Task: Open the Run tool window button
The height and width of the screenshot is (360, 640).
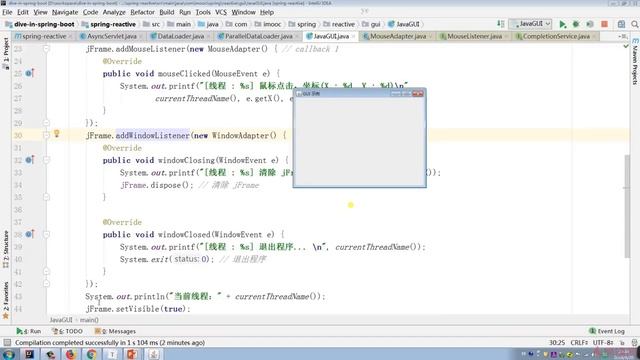Action: point(29,331)
